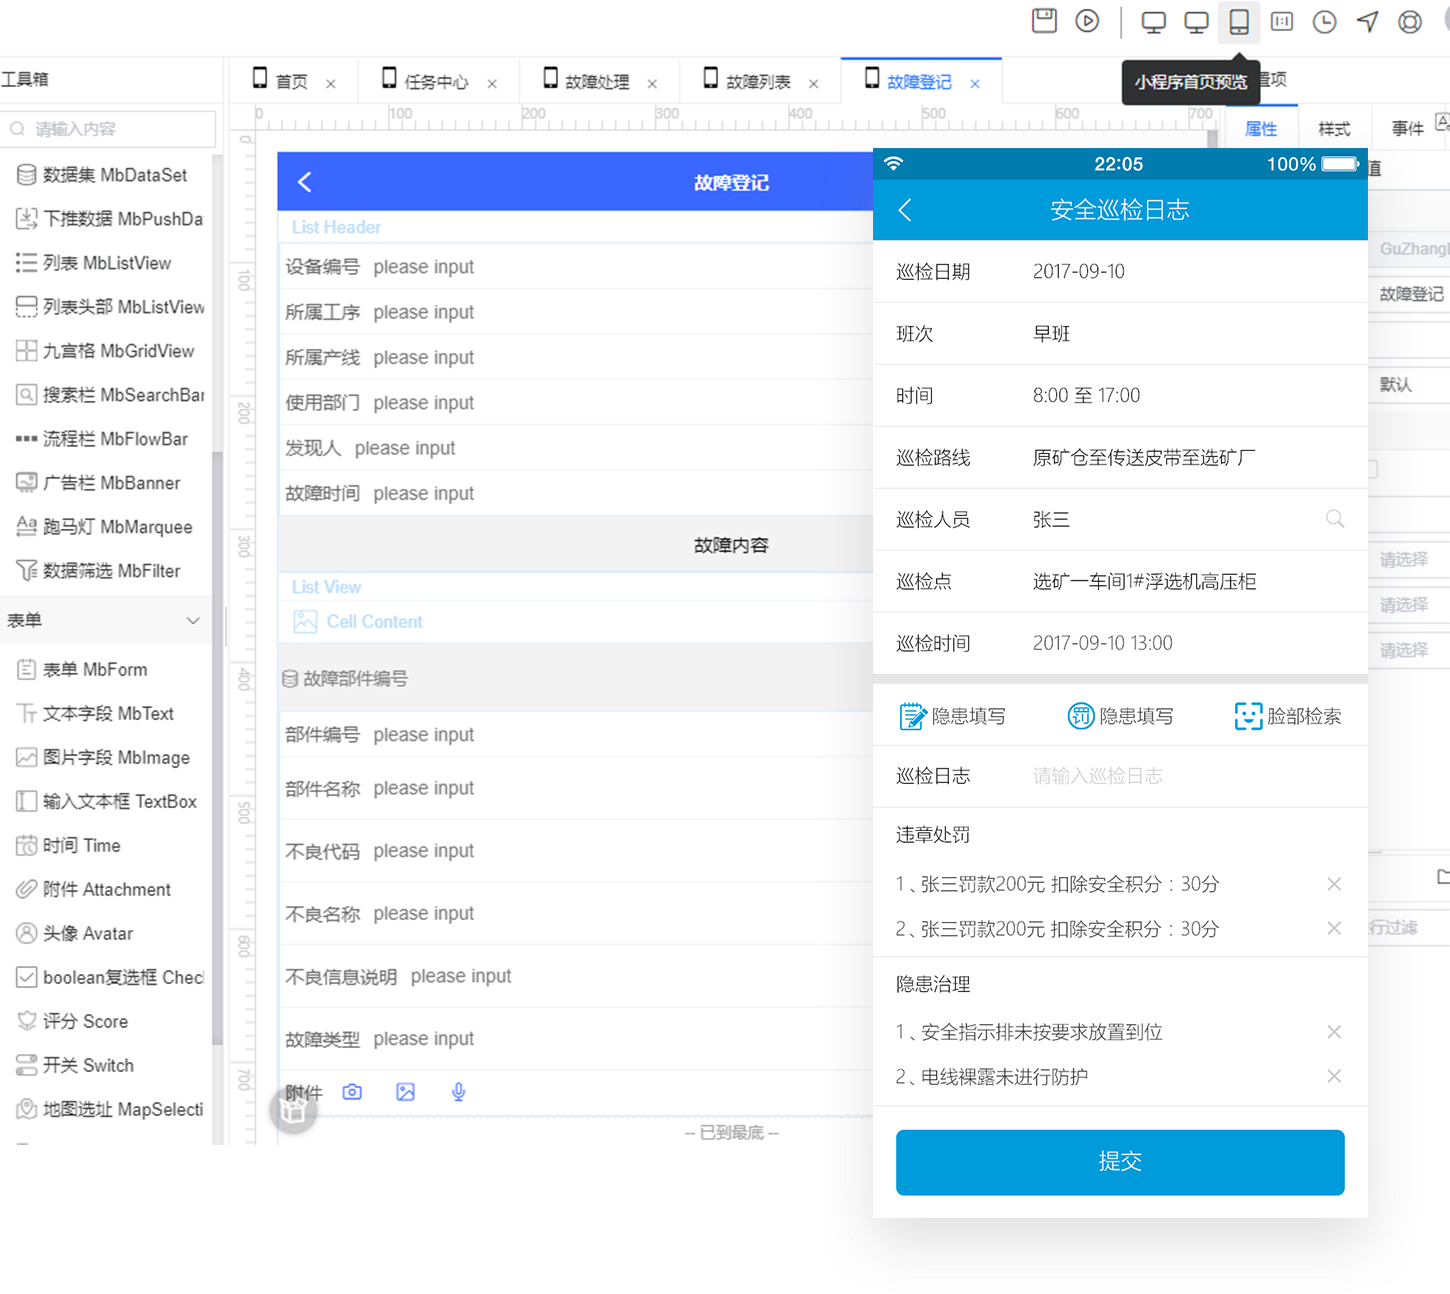Switch to the 任务中心 page tab
This screenshot has width=1450, height=1294.
tap(436, 82)
